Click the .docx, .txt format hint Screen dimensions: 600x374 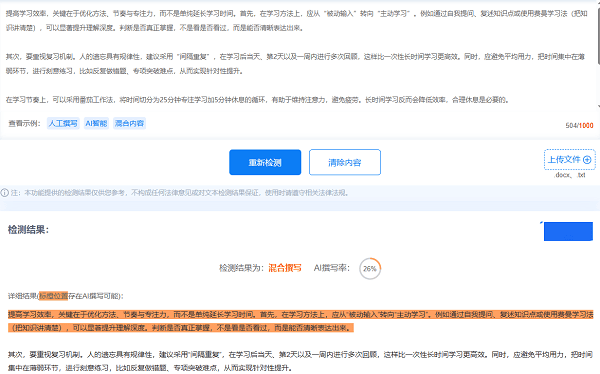tap(570, 175)
